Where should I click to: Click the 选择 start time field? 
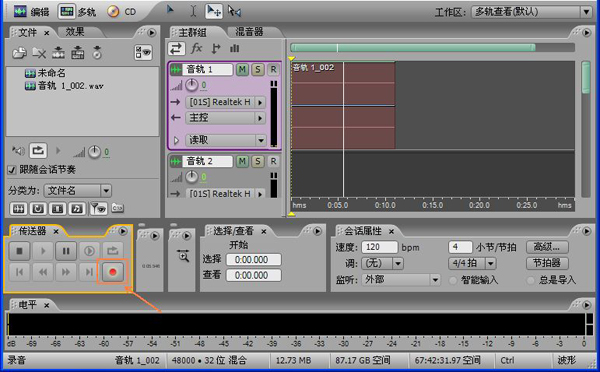point(253,260)
